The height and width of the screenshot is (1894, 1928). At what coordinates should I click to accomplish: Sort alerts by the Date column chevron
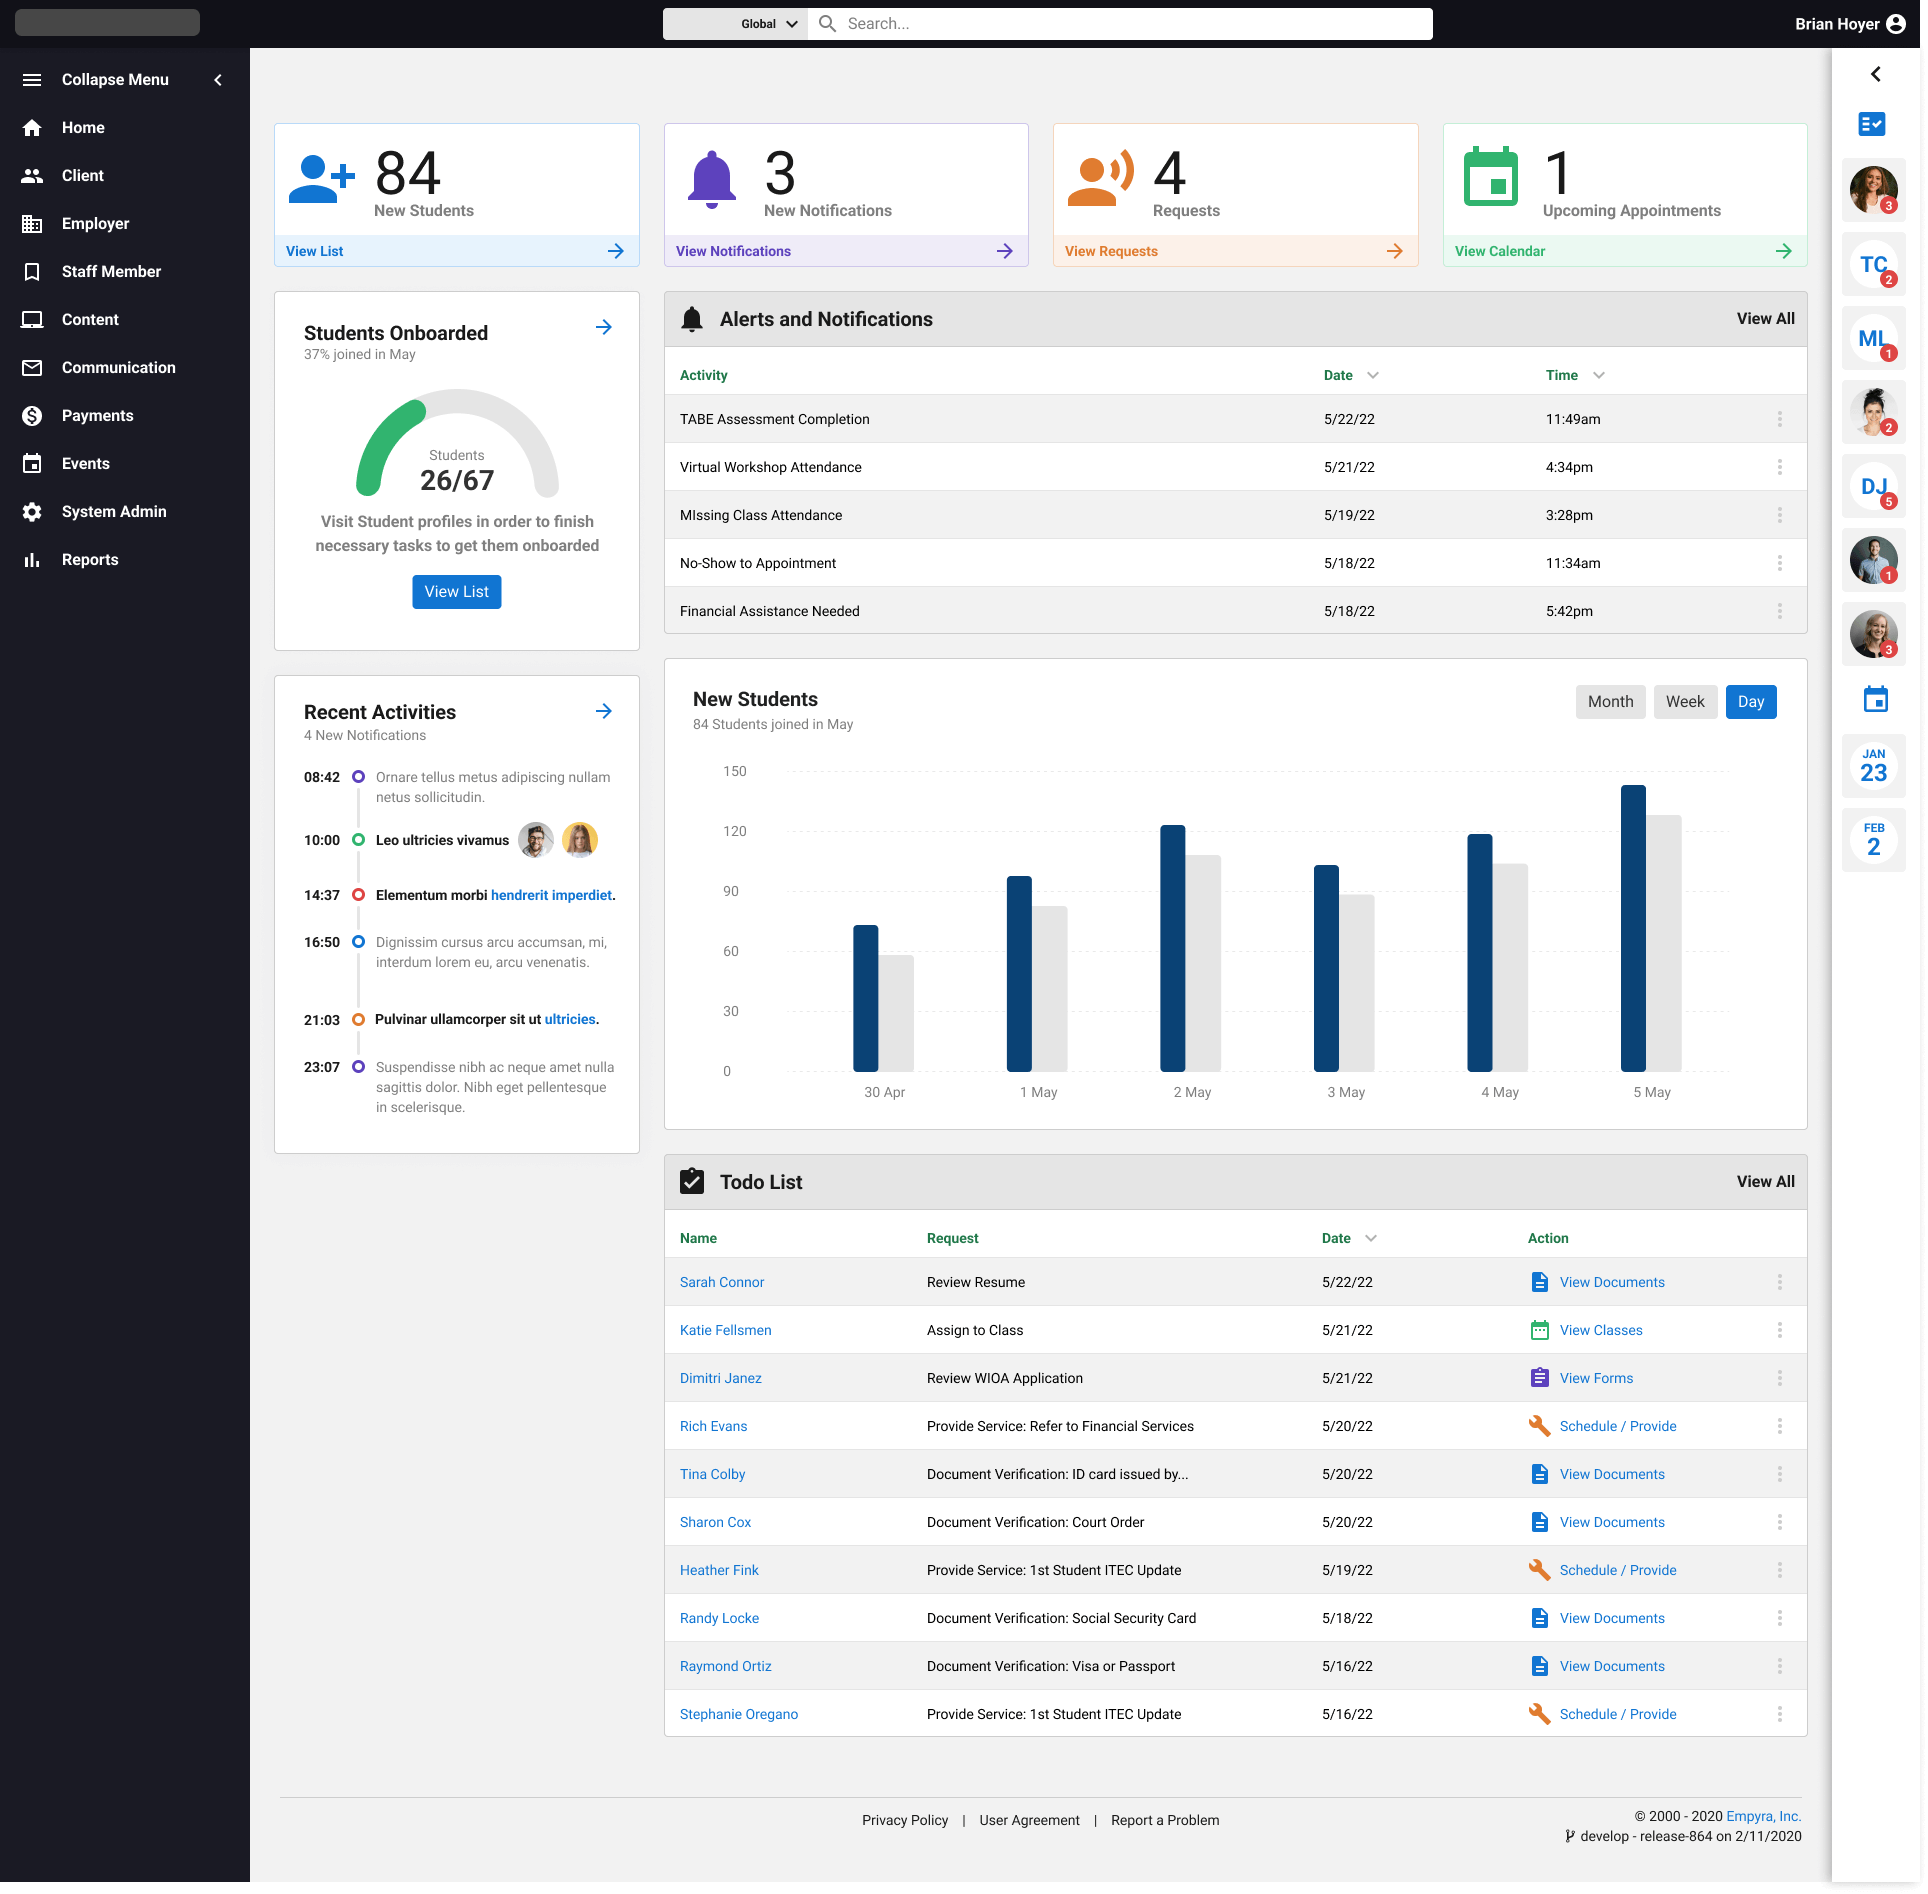coord(1373,375)
